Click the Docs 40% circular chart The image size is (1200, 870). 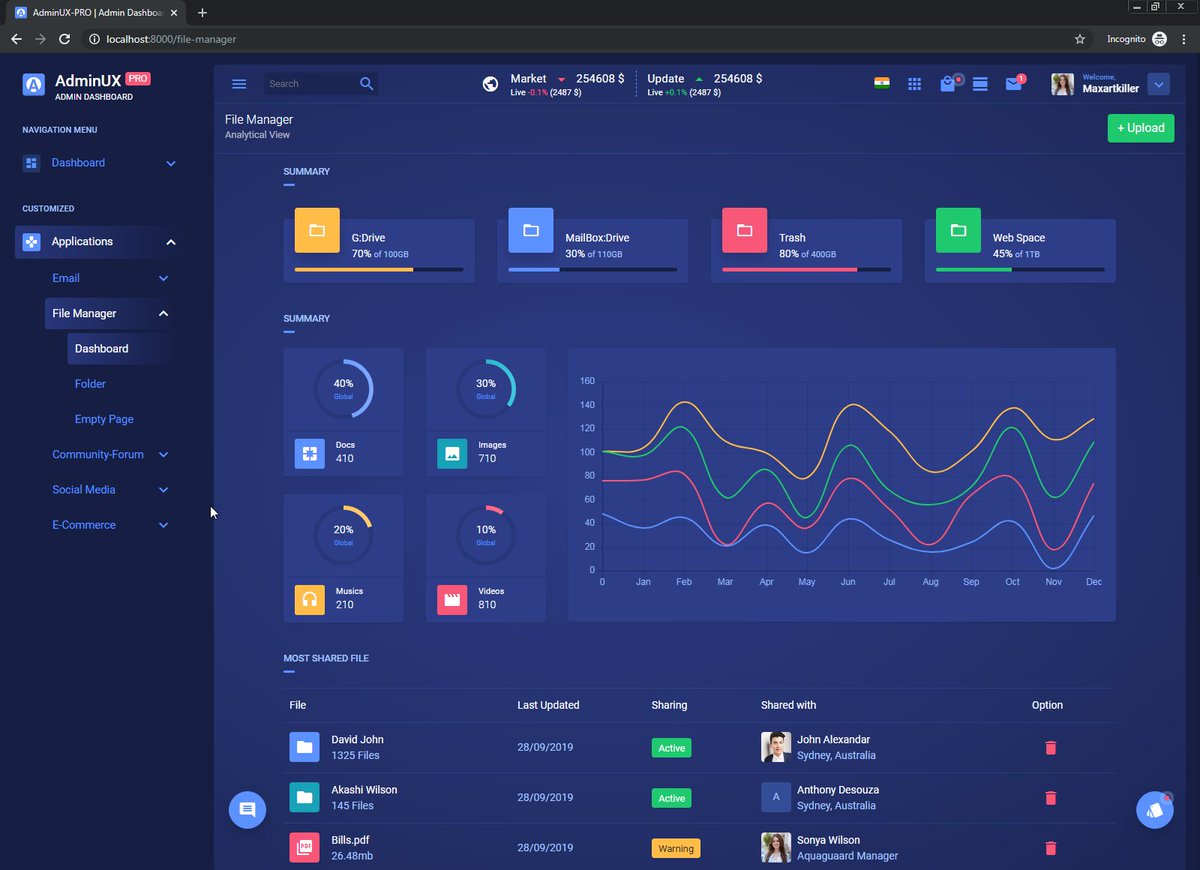343,388
